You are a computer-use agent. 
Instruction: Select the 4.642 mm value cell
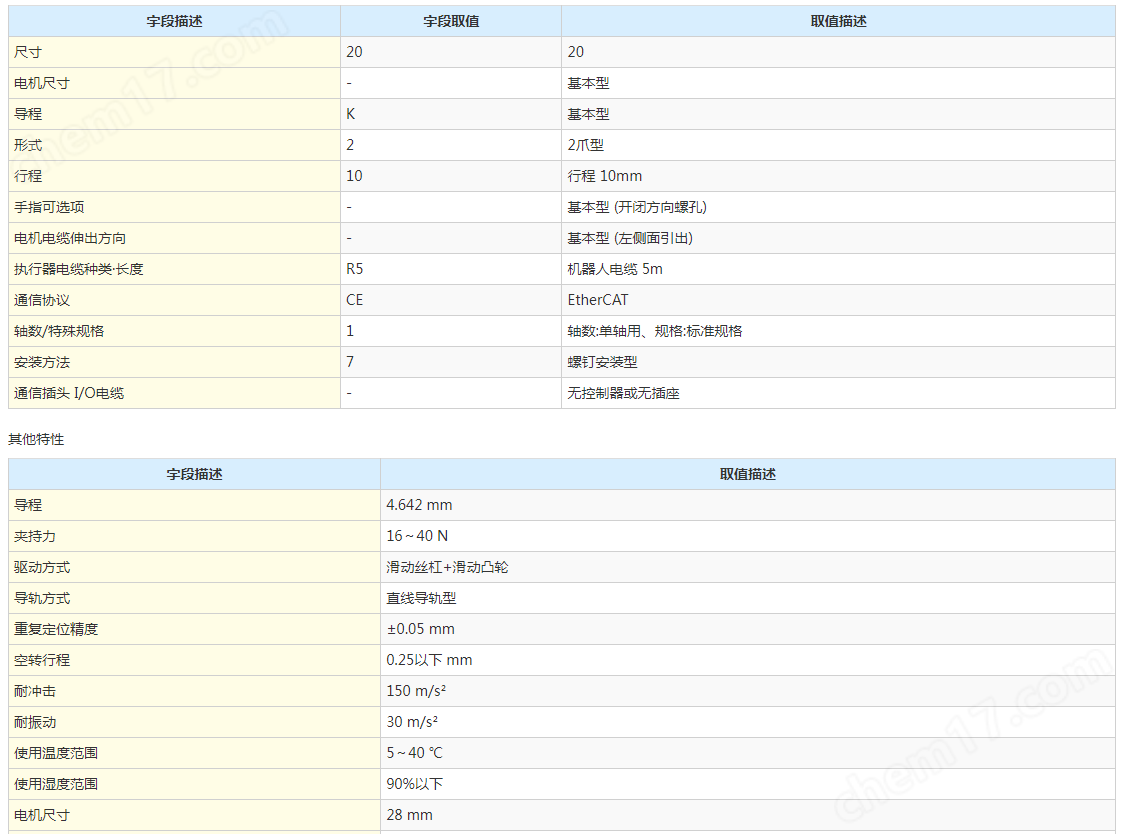point(419,505)
